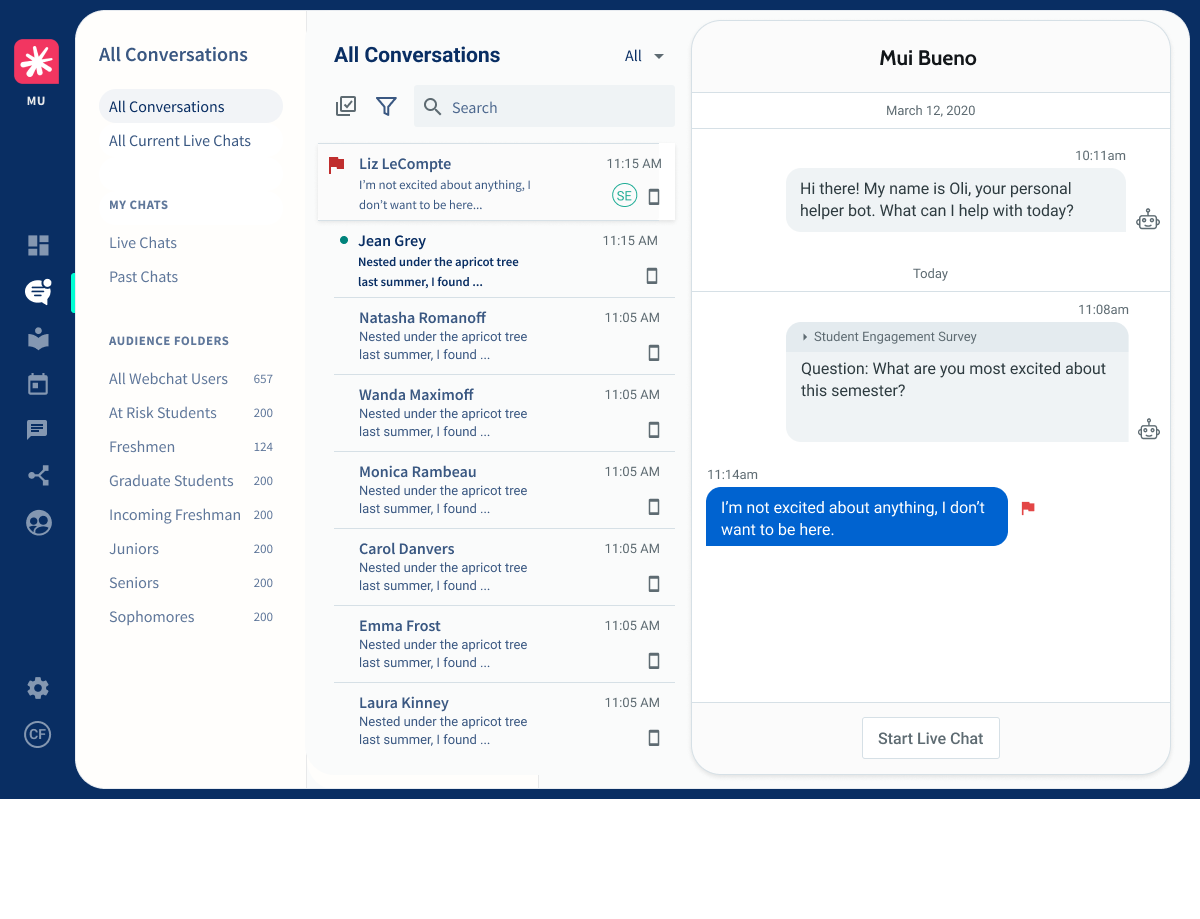Expand the Student Engagement Survey header

pyautogui.click(x=957, y=337)
